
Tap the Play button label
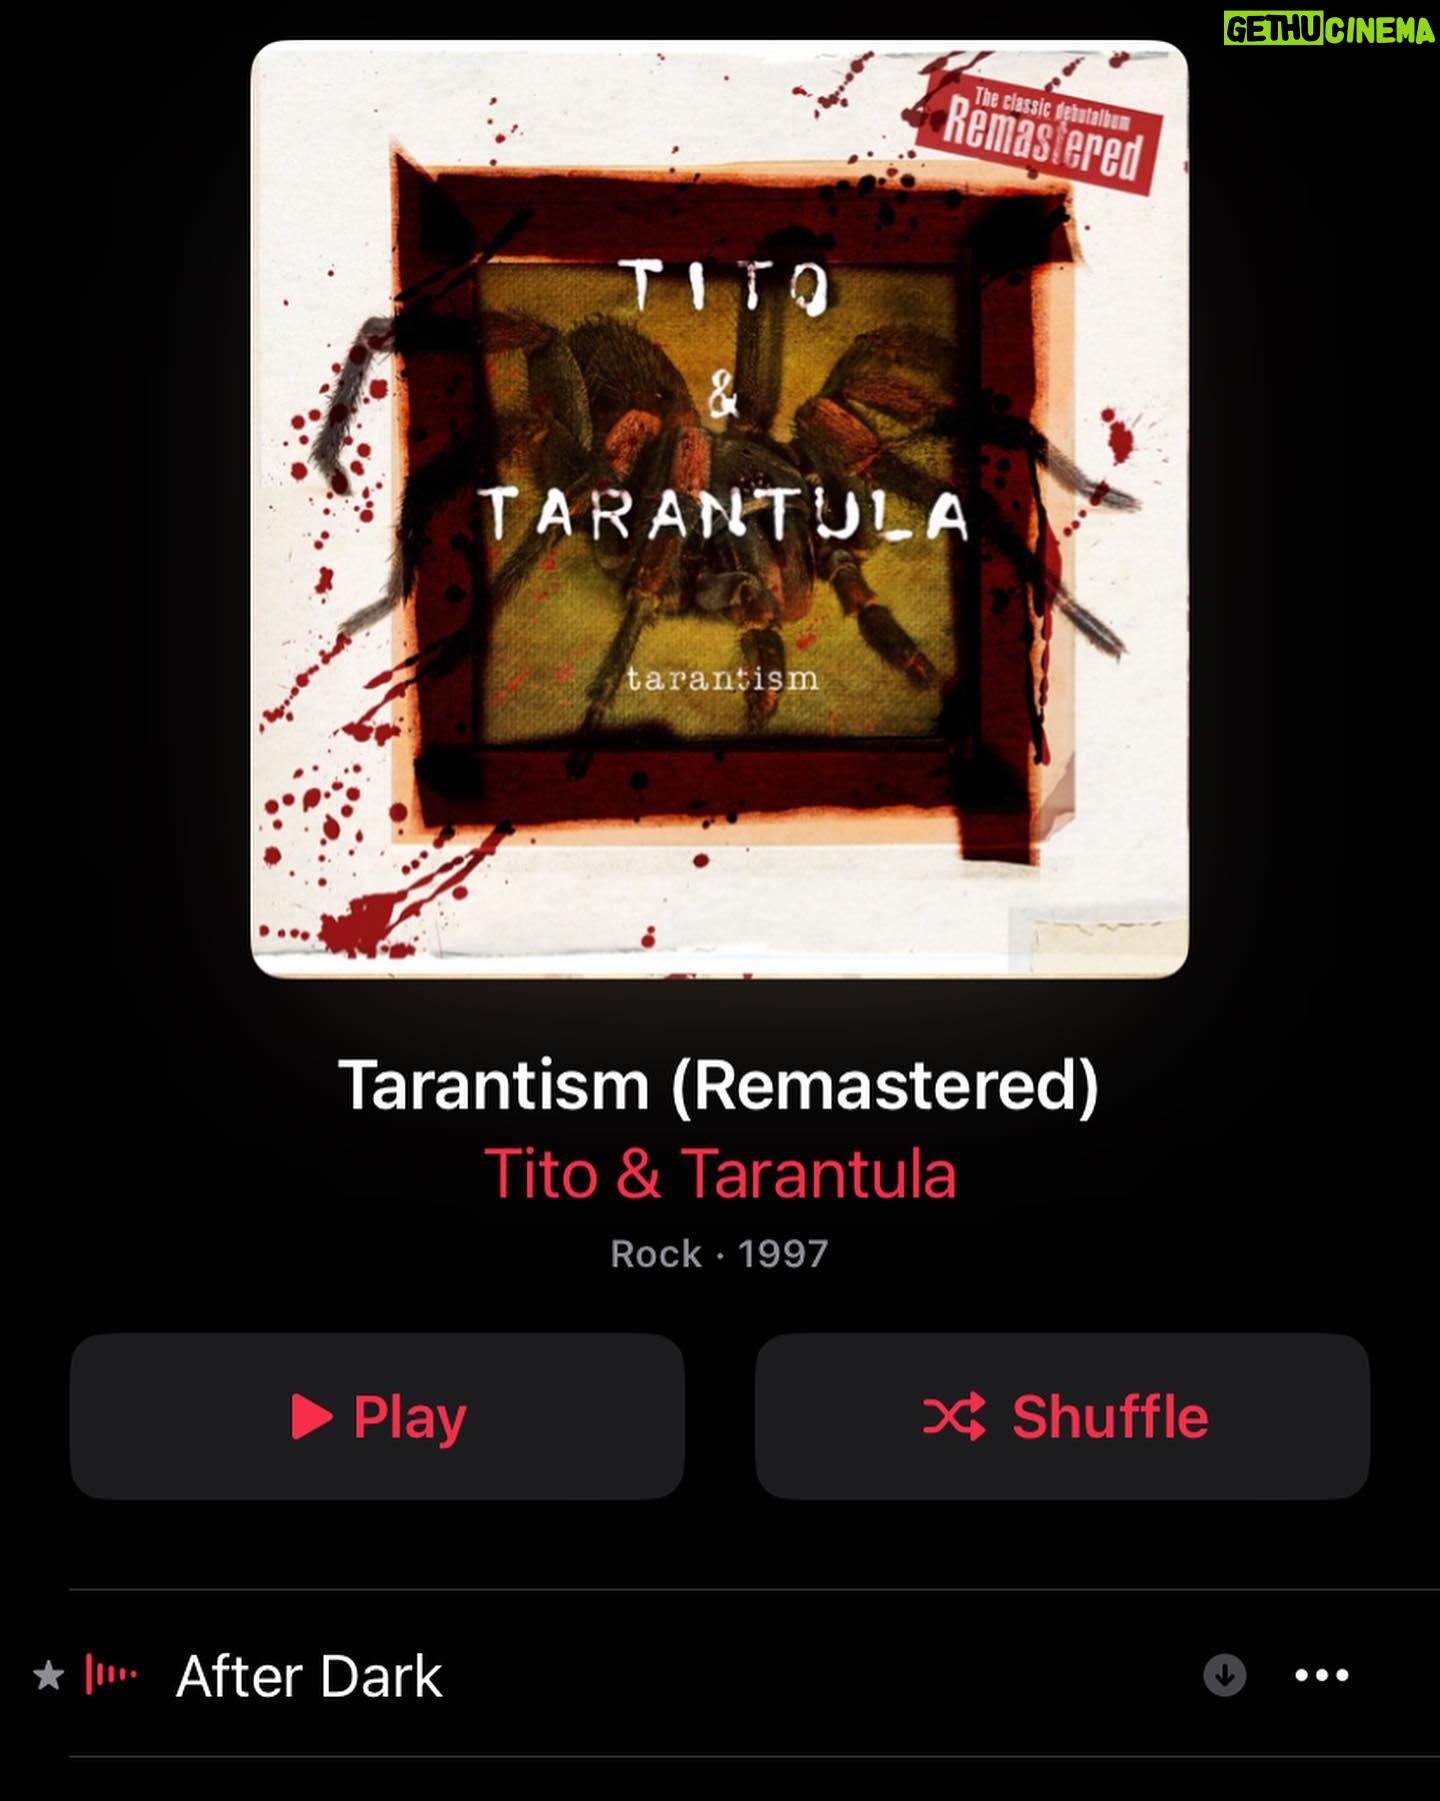click(x=410, y=1417)
